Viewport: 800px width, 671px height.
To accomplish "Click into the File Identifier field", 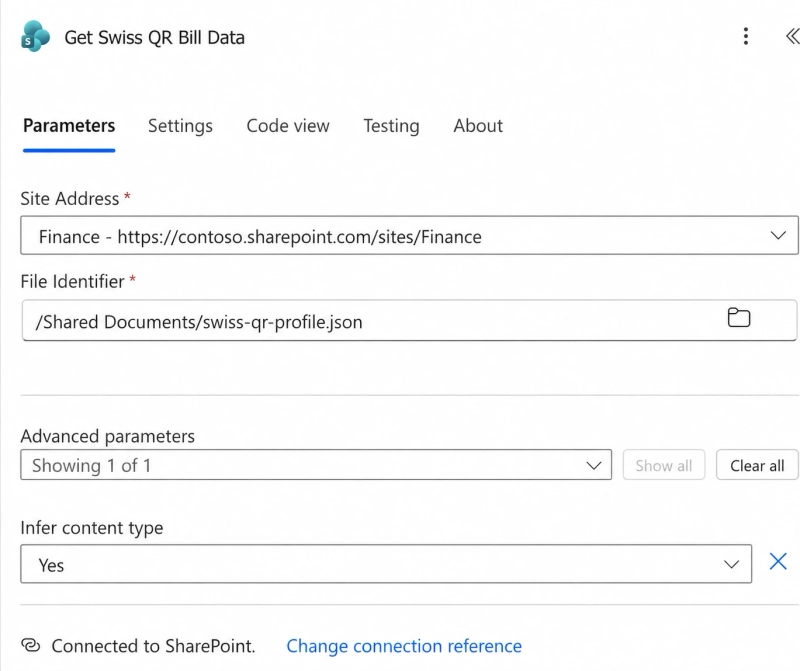I will 409,320.
